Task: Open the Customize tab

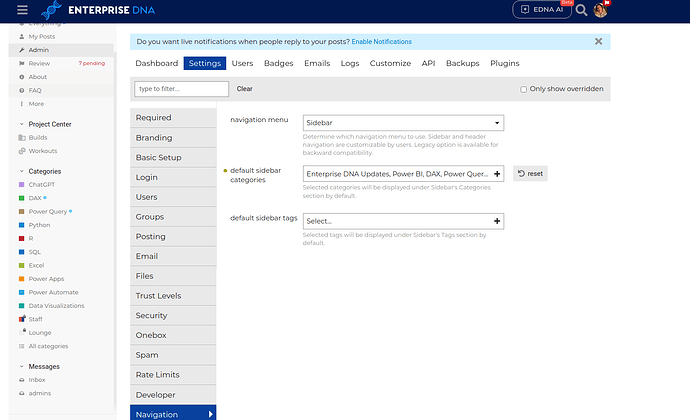Action: click(x=390, y=63)
